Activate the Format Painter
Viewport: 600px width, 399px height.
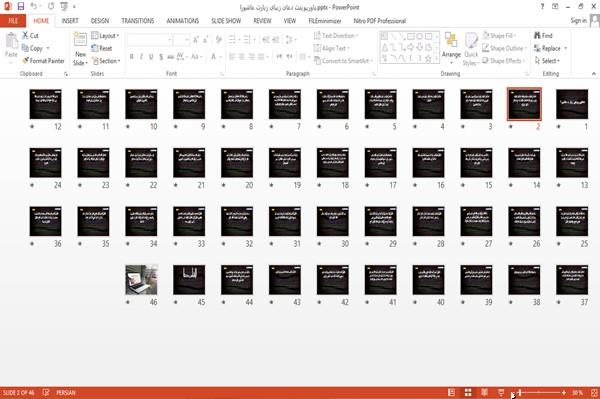coord(43,61)
